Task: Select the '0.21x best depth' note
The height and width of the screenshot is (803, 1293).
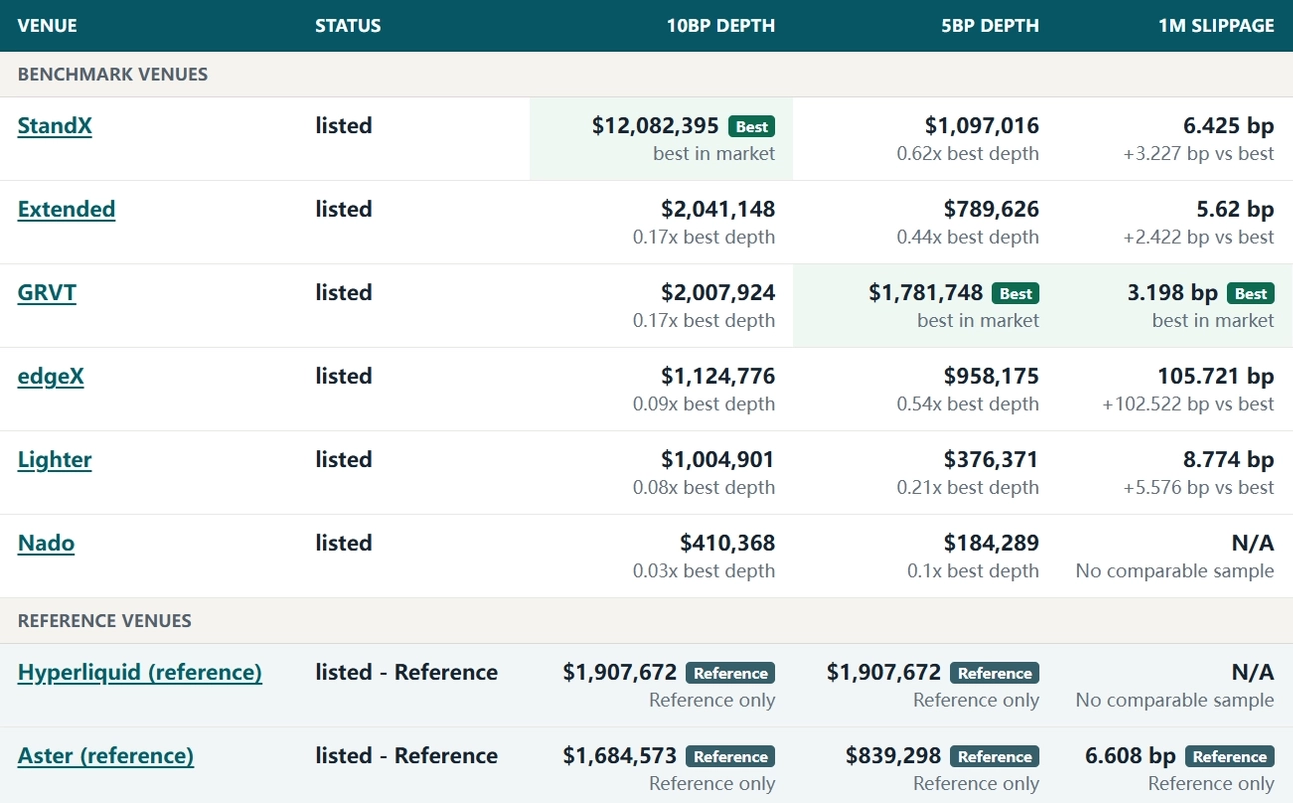Action: click(x=968, y=488)
